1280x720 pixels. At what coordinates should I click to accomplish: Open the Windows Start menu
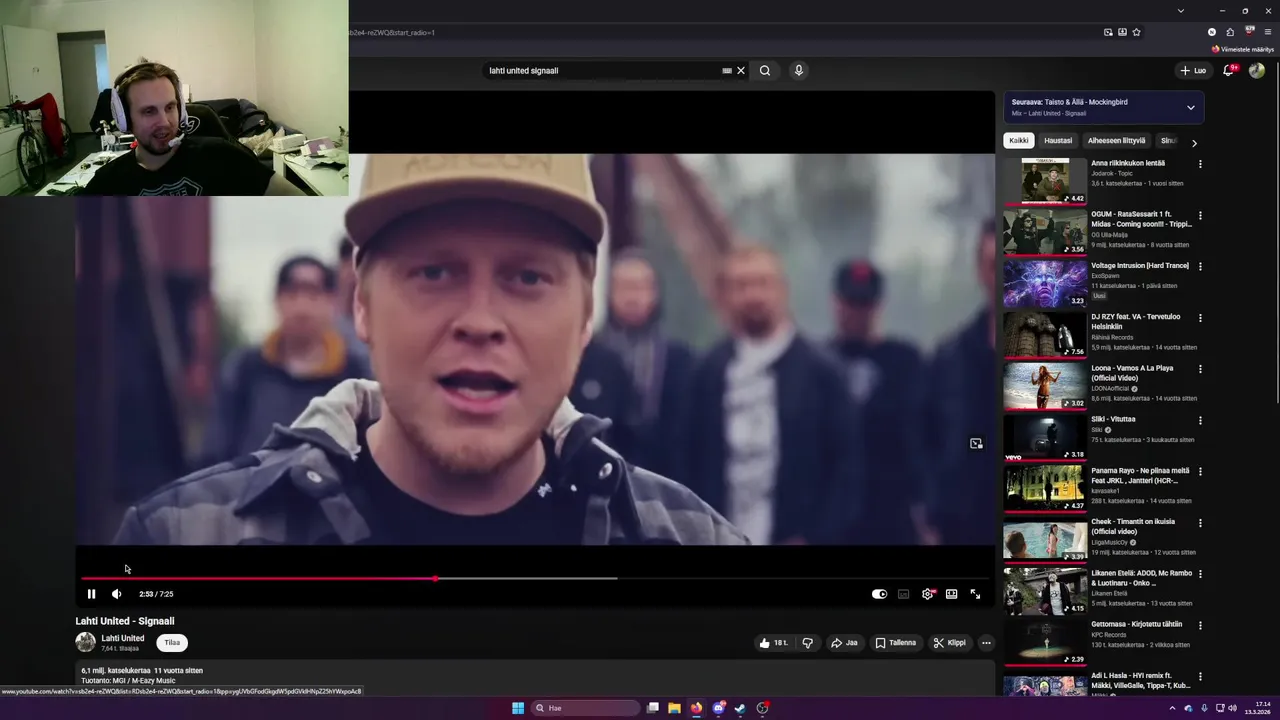pos(518,708)
